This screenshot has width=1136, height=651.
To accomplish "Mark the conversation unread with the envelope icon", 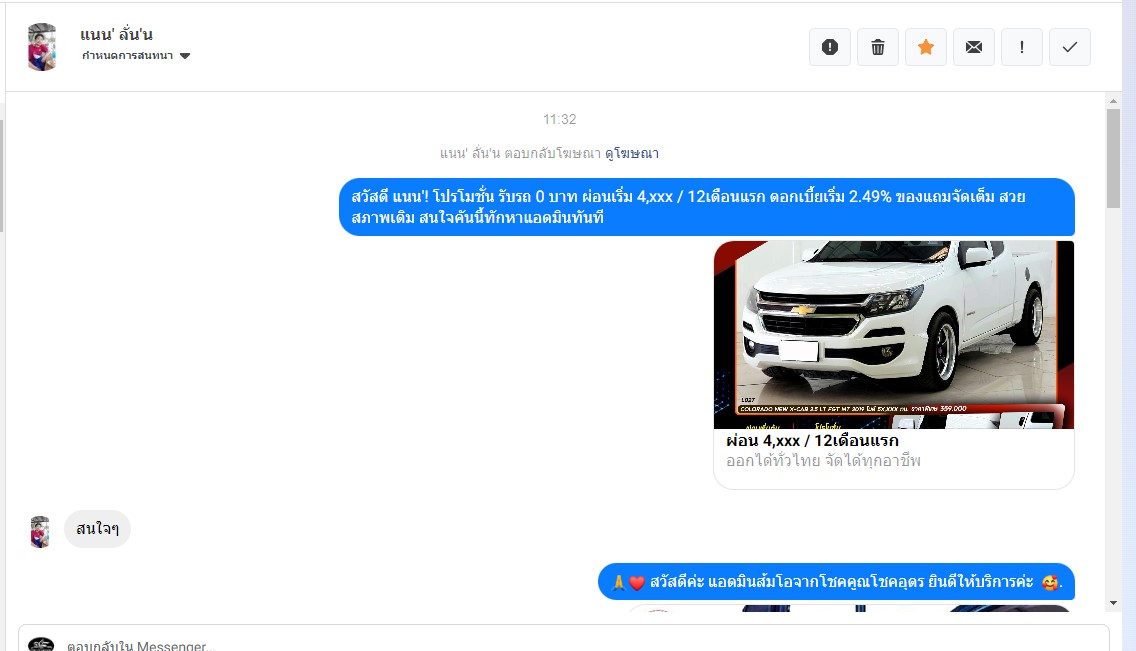I will [974, 47].
